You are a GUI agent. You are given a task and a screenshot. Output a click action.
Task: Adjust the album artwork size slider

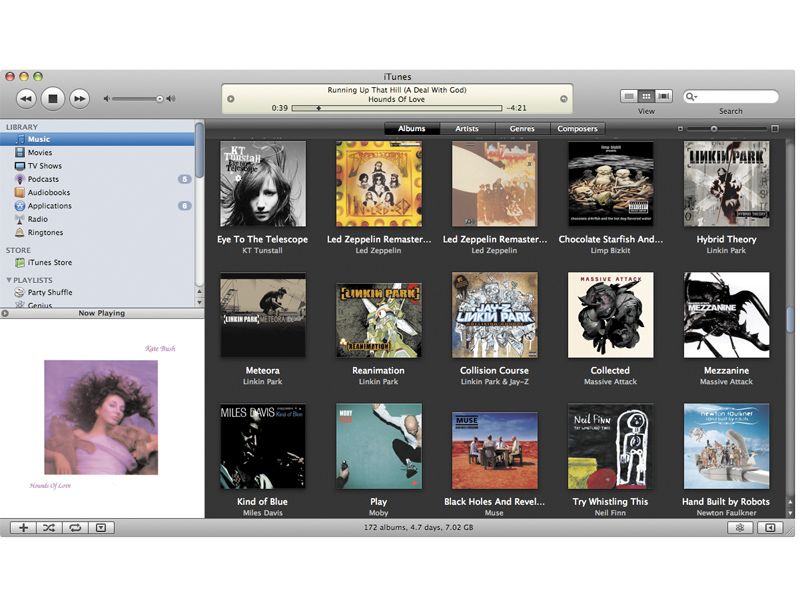click(714, 129)
